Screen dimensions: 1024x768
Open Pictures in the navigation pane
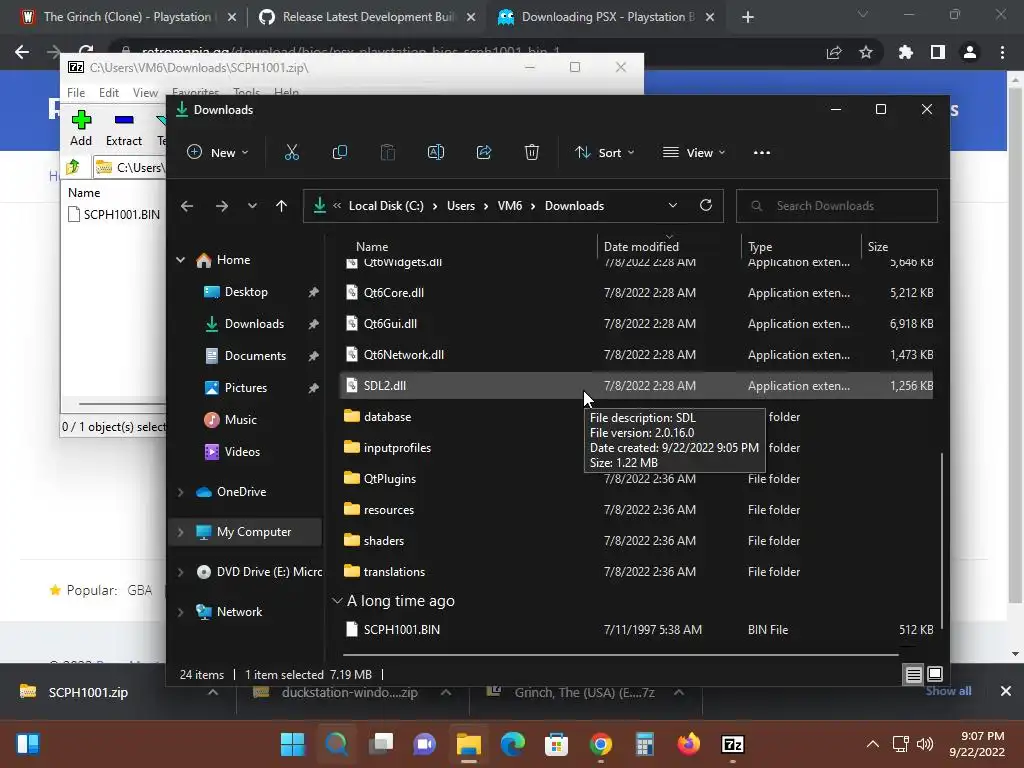(x=246, y=388)
